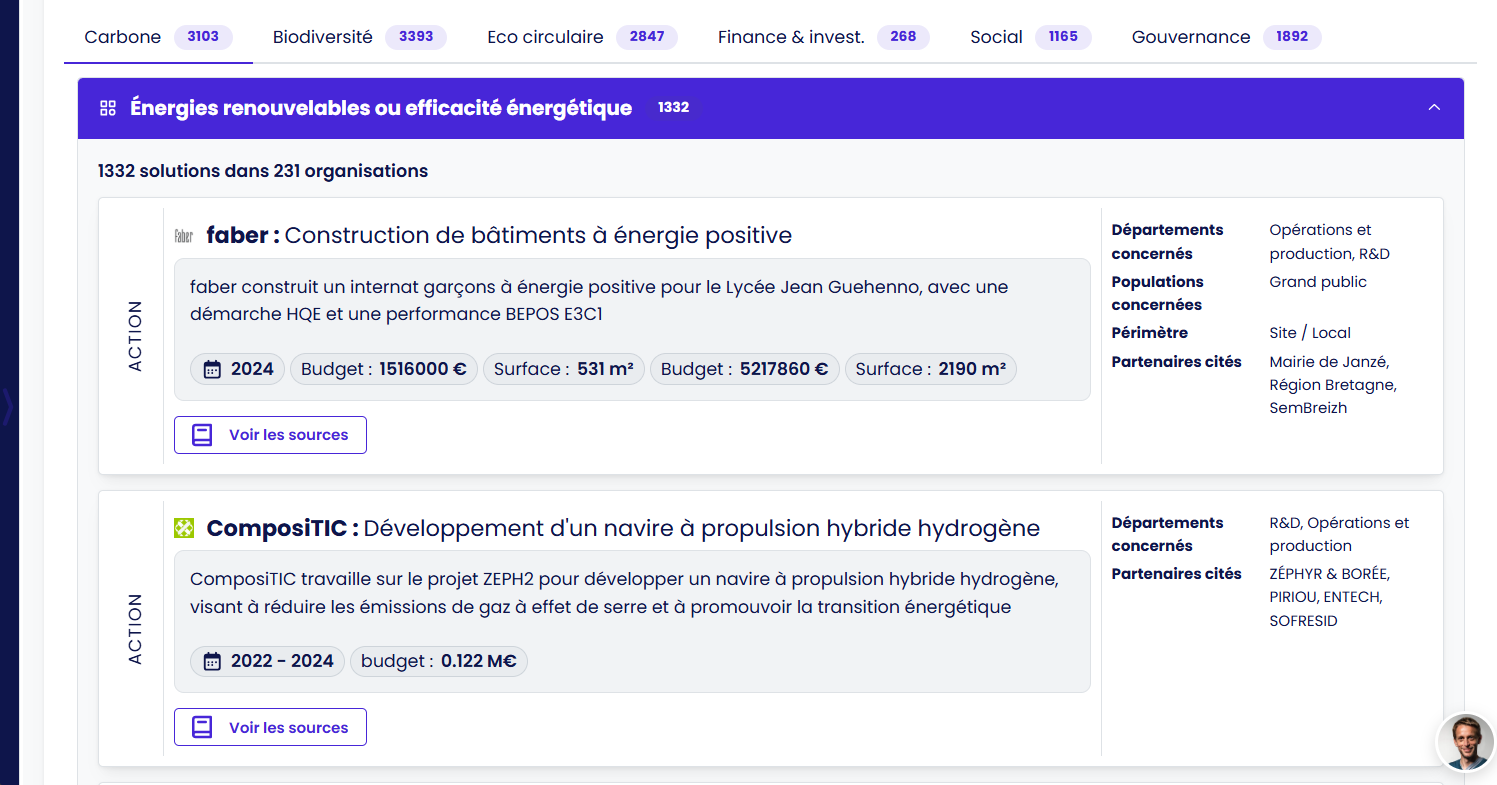Click the budget 0.122 M€ chip

[x=438, y=661]
